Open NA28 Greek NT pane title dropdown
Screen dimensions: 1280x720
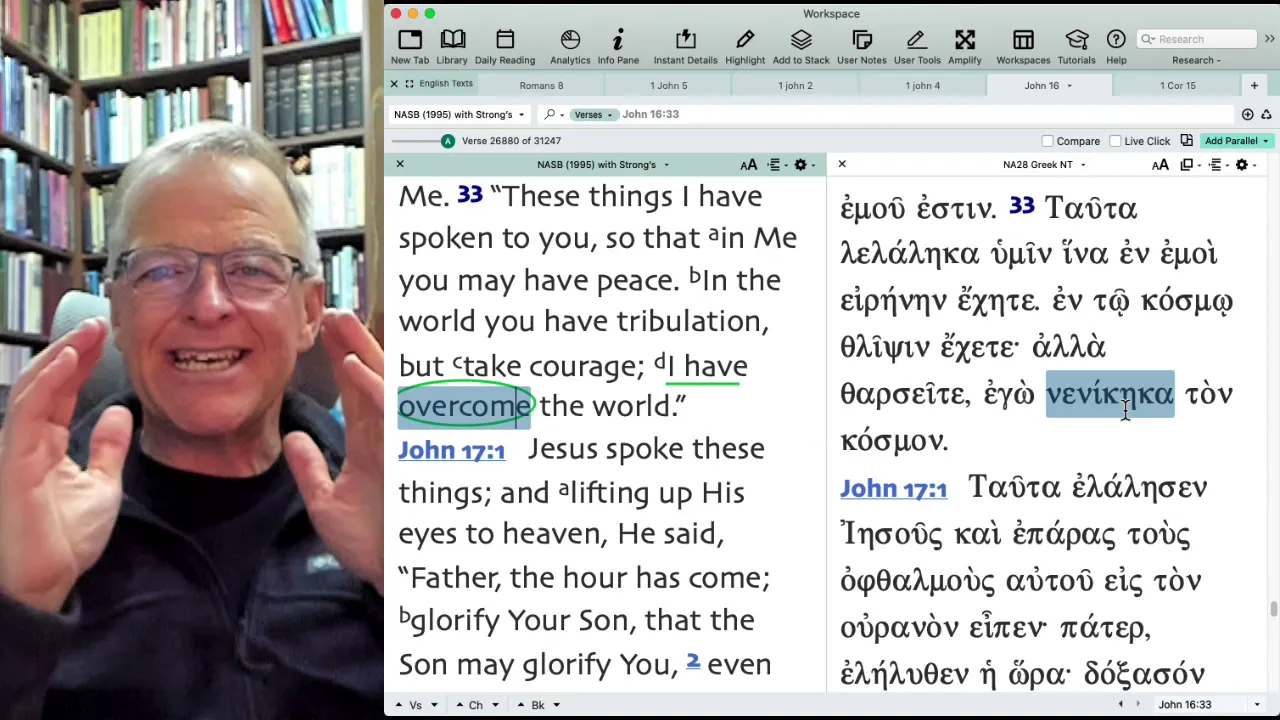click(x=1044, y=165)
